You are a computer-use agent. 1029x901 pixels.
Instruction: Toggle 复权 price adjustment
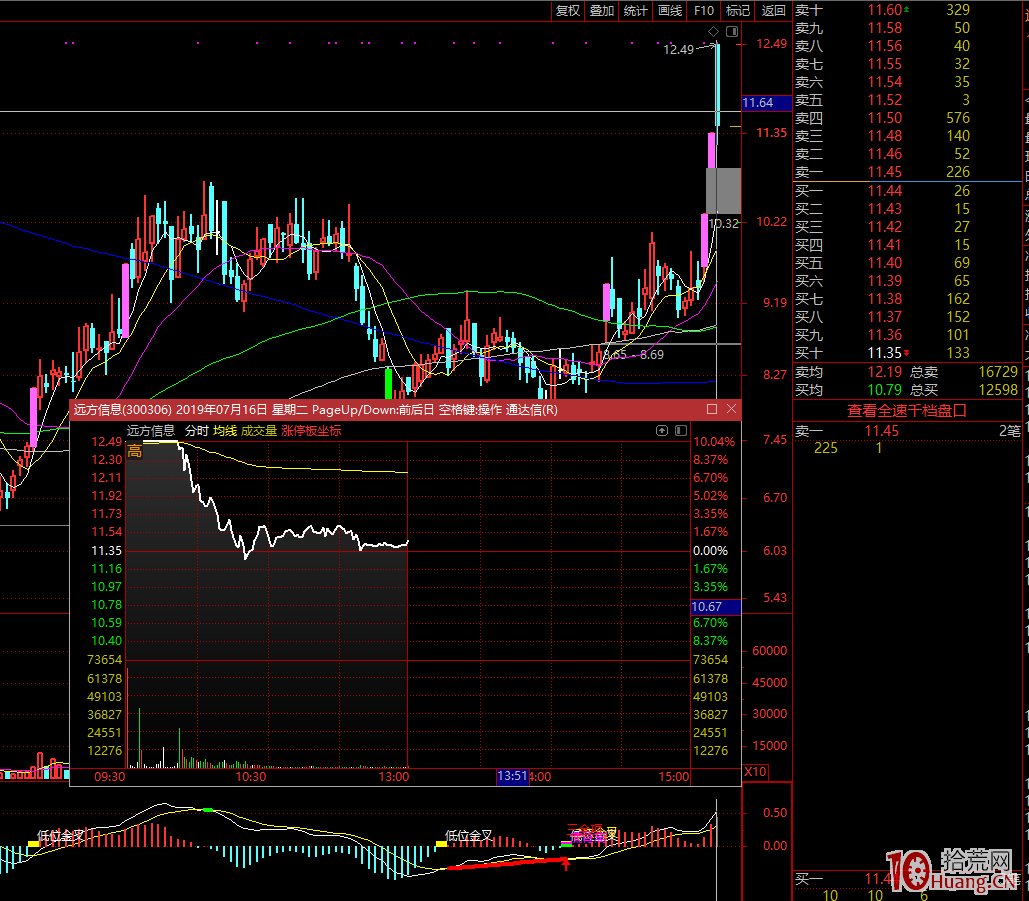(x=567, y=10)
